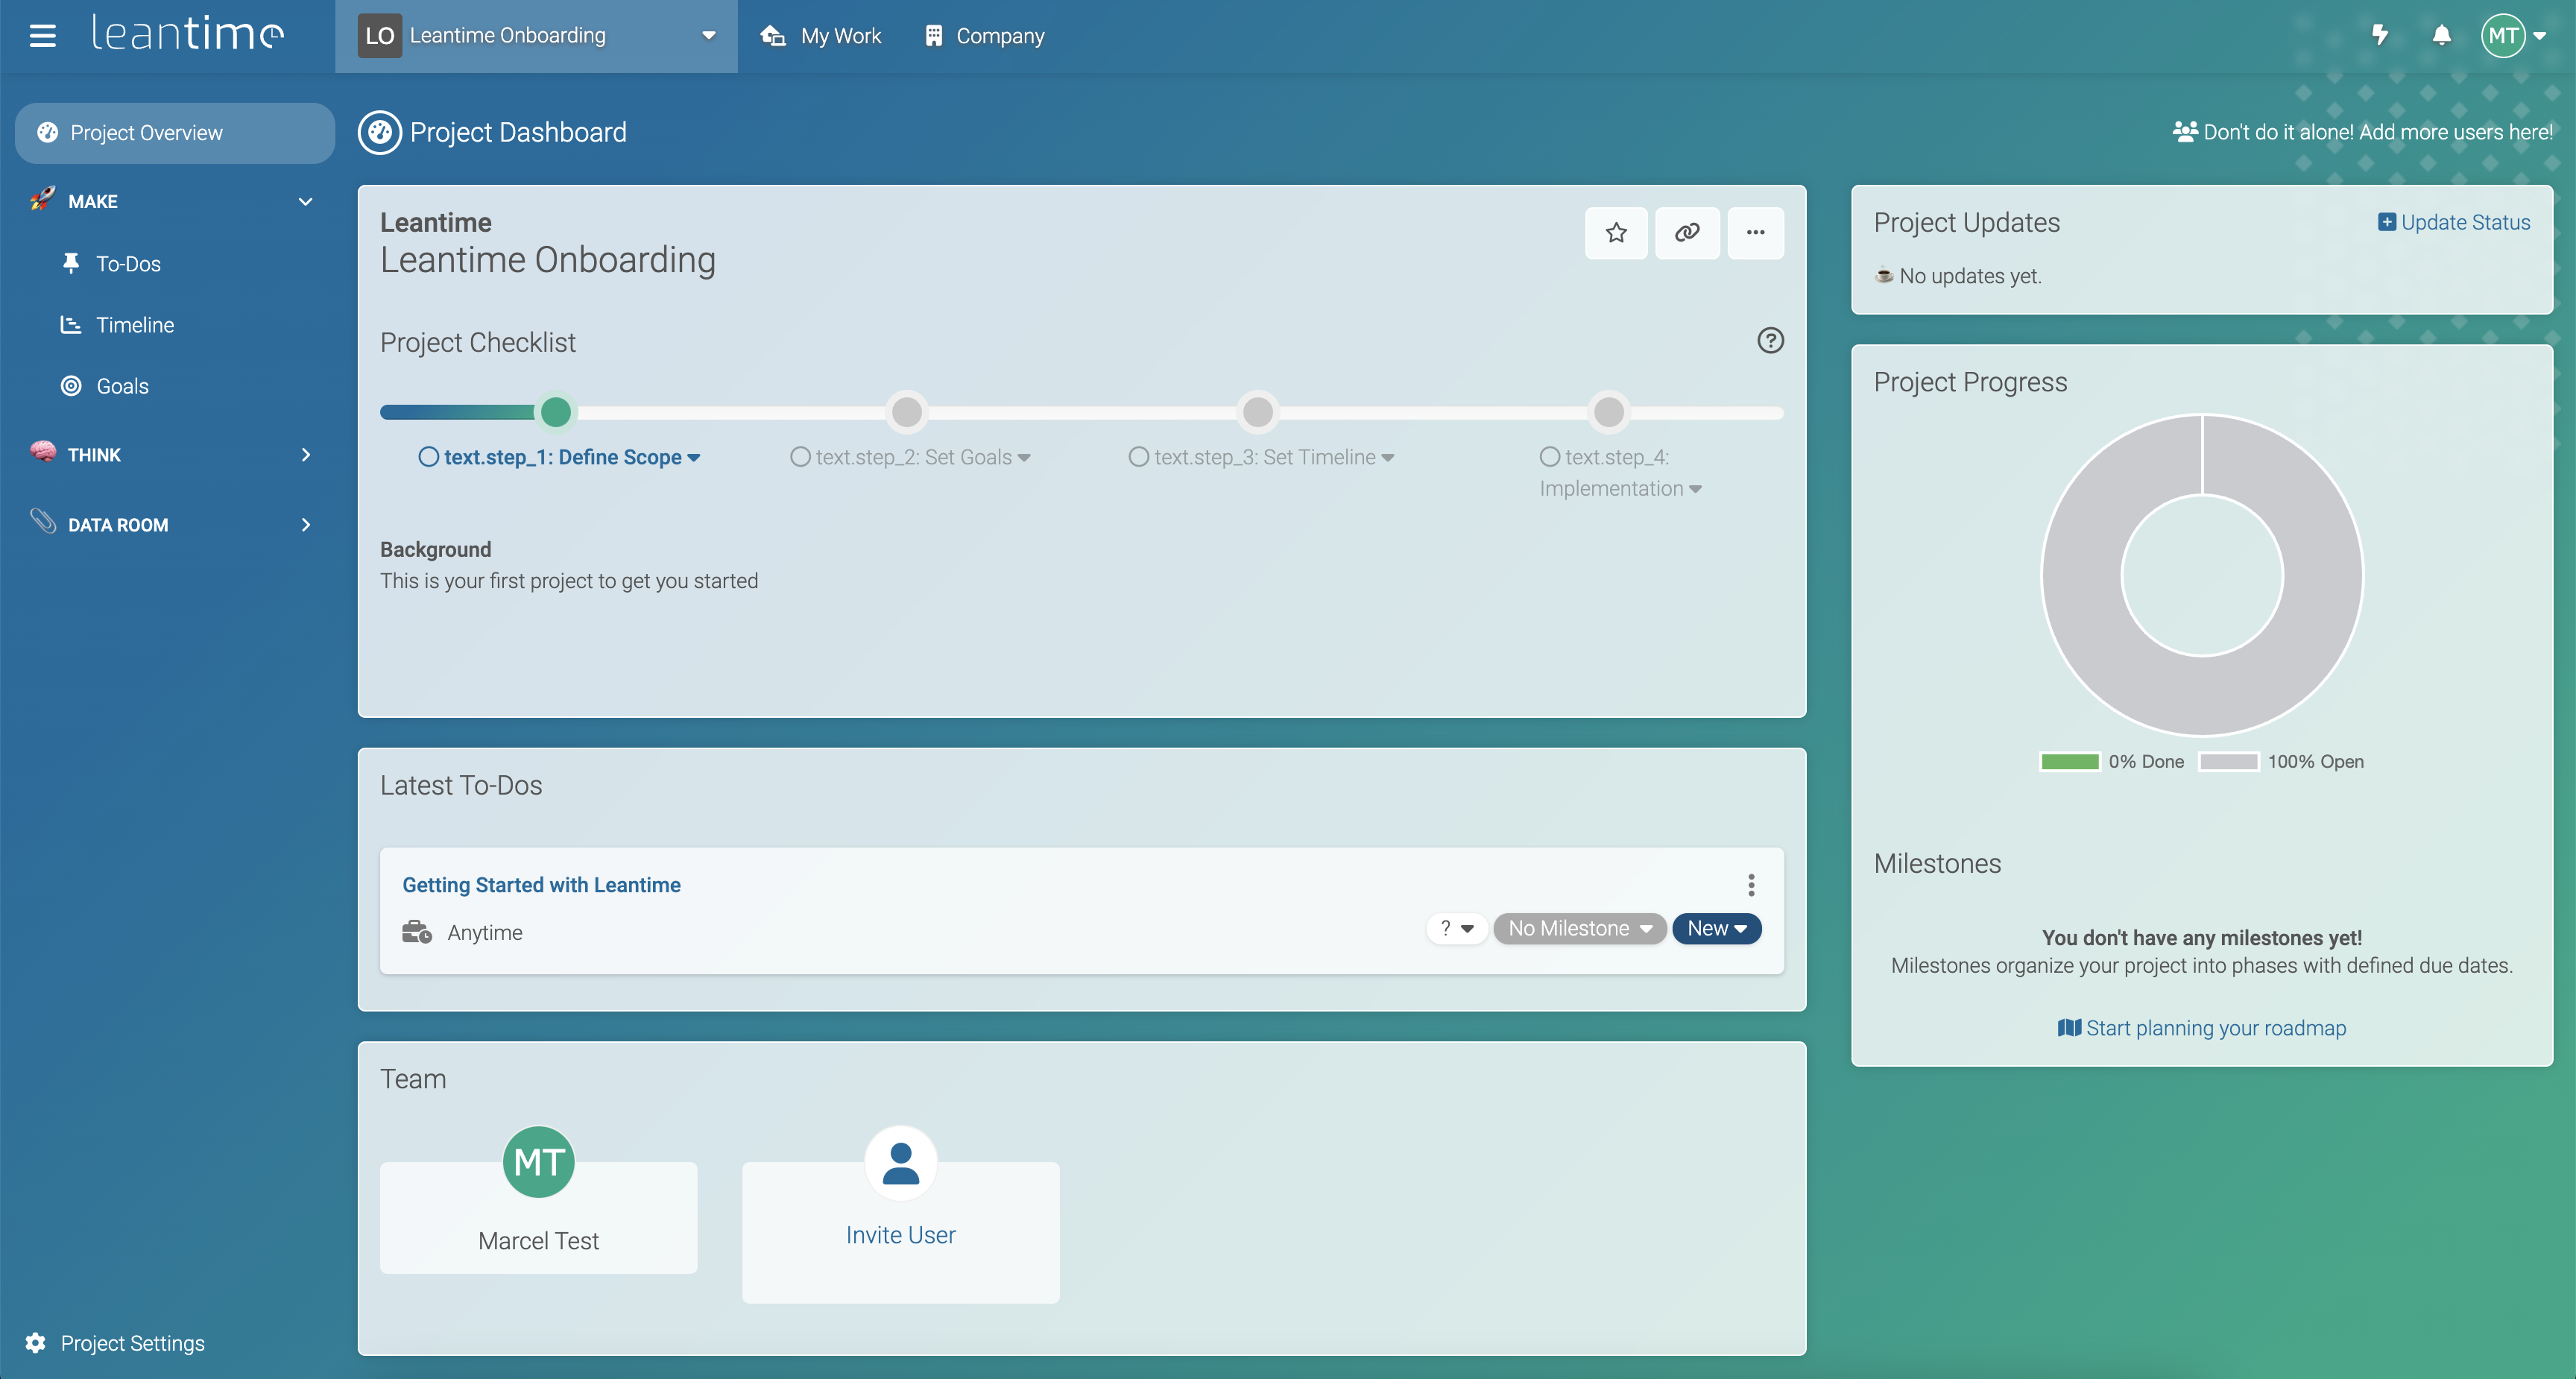Check the Define Scope step circle

(428, 457)
